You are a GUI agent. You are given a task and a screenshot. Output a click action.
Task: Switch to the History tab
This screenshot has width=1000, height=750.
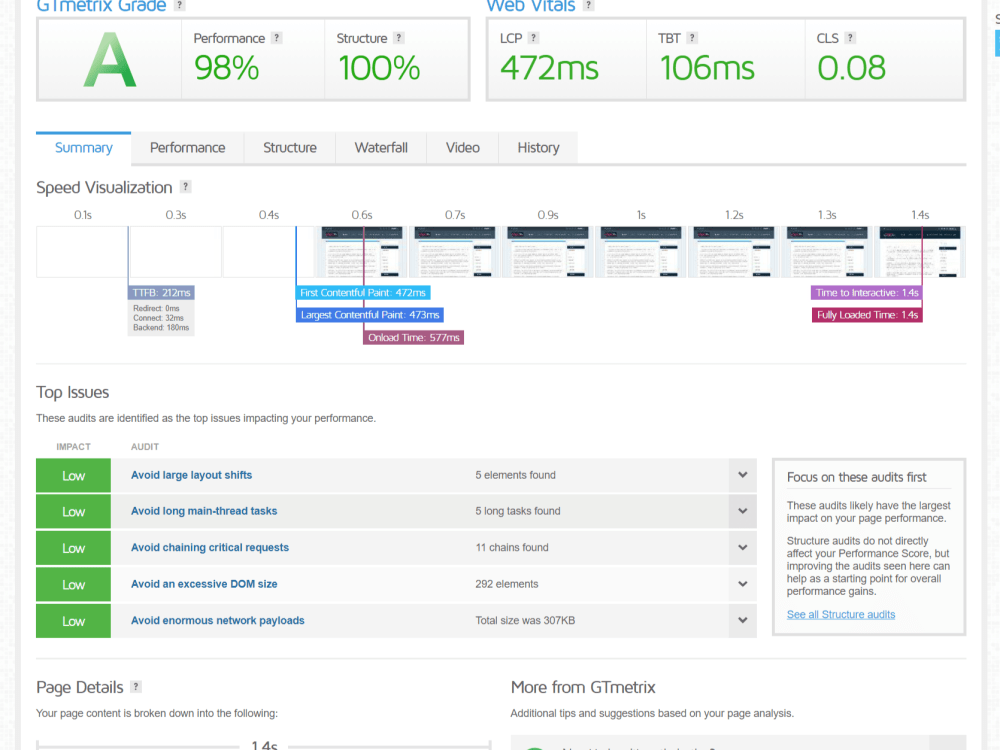538,148
